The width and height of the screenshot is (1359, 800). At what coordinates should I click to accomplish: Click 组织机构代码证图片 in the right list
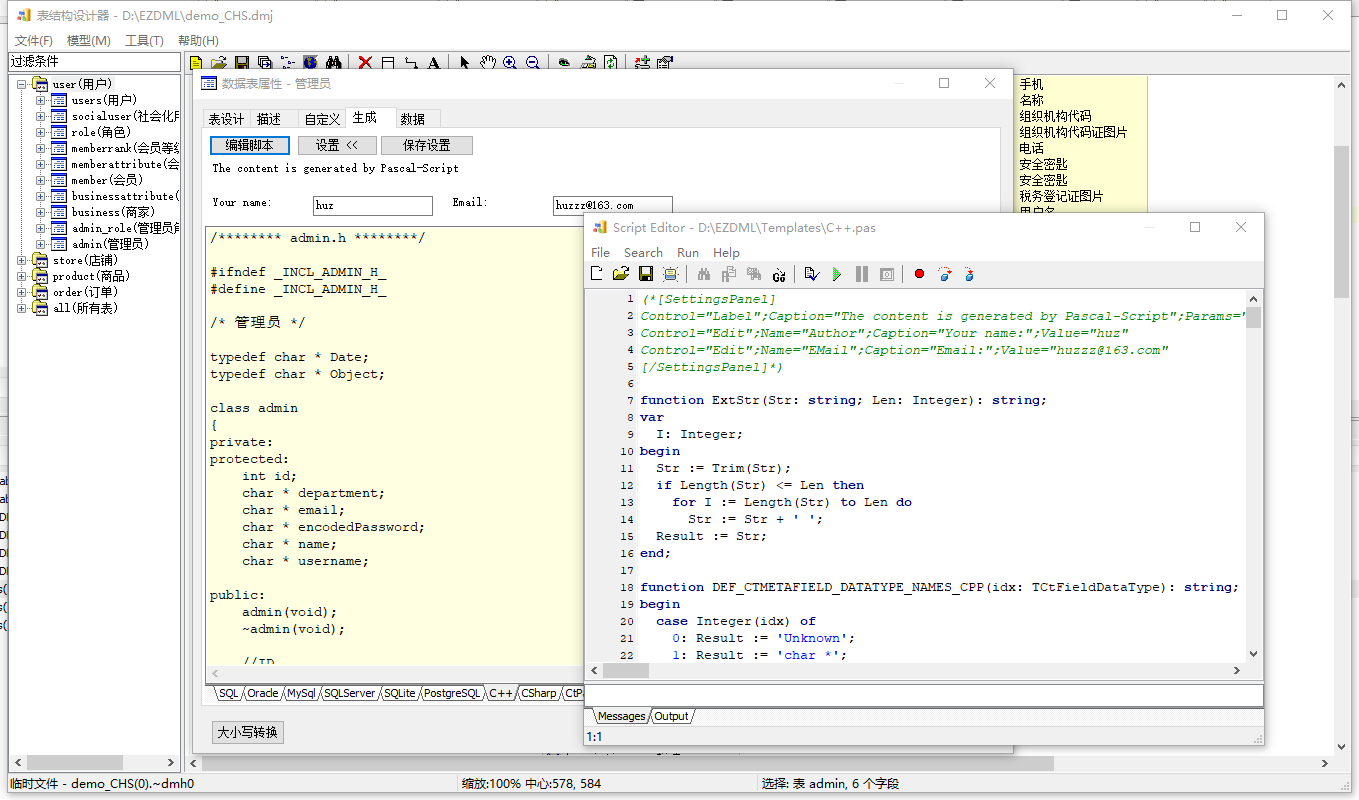click(x=1073, y=132)
